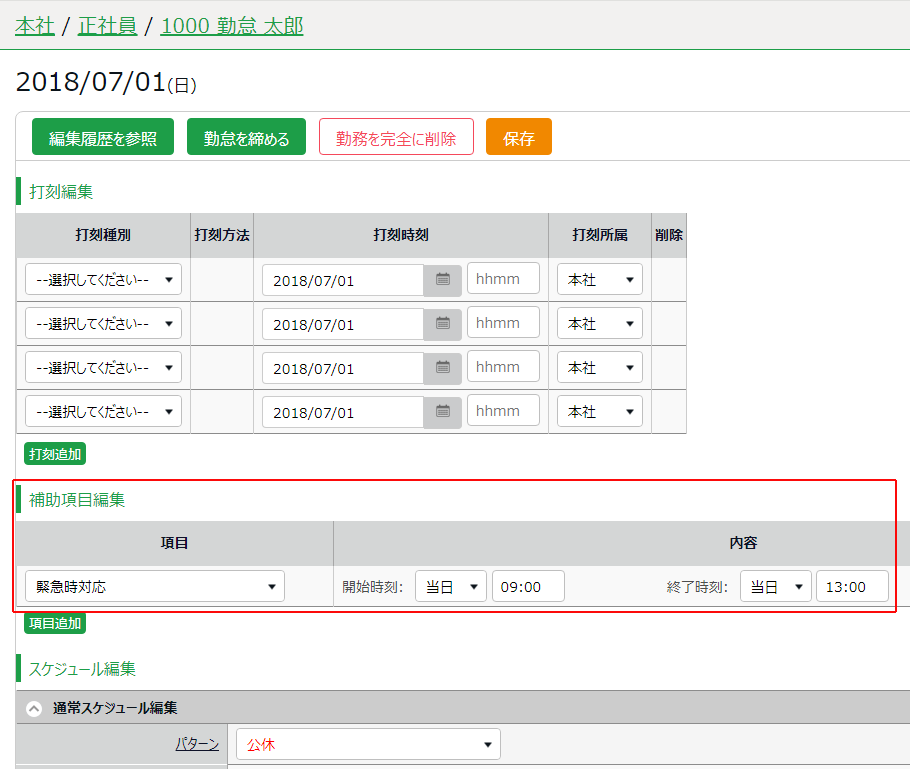This screenshot has width=910, height=769.
Task: Focus third row hhmm time field
Action: point(503,367)
